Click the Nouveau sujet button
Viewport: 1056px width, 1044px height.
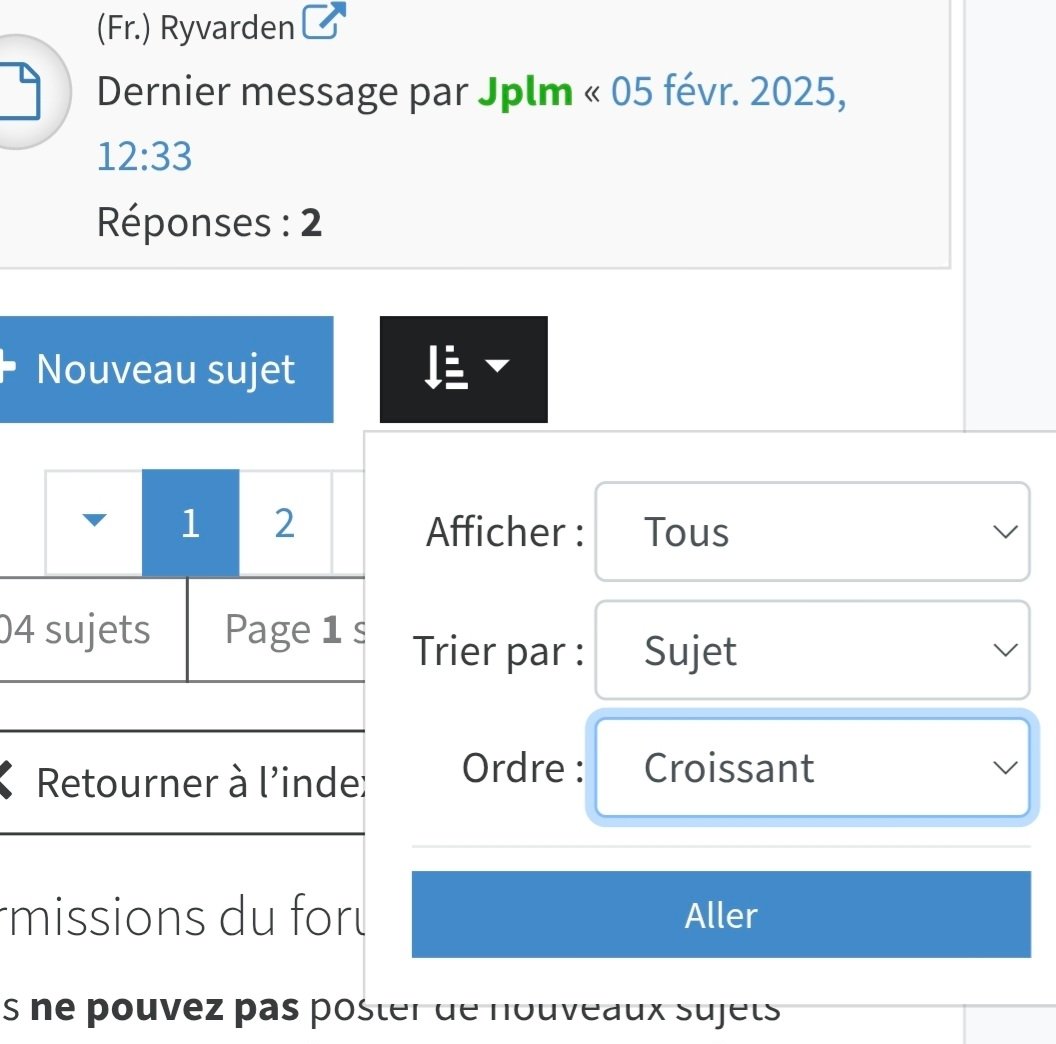point(166,369)
